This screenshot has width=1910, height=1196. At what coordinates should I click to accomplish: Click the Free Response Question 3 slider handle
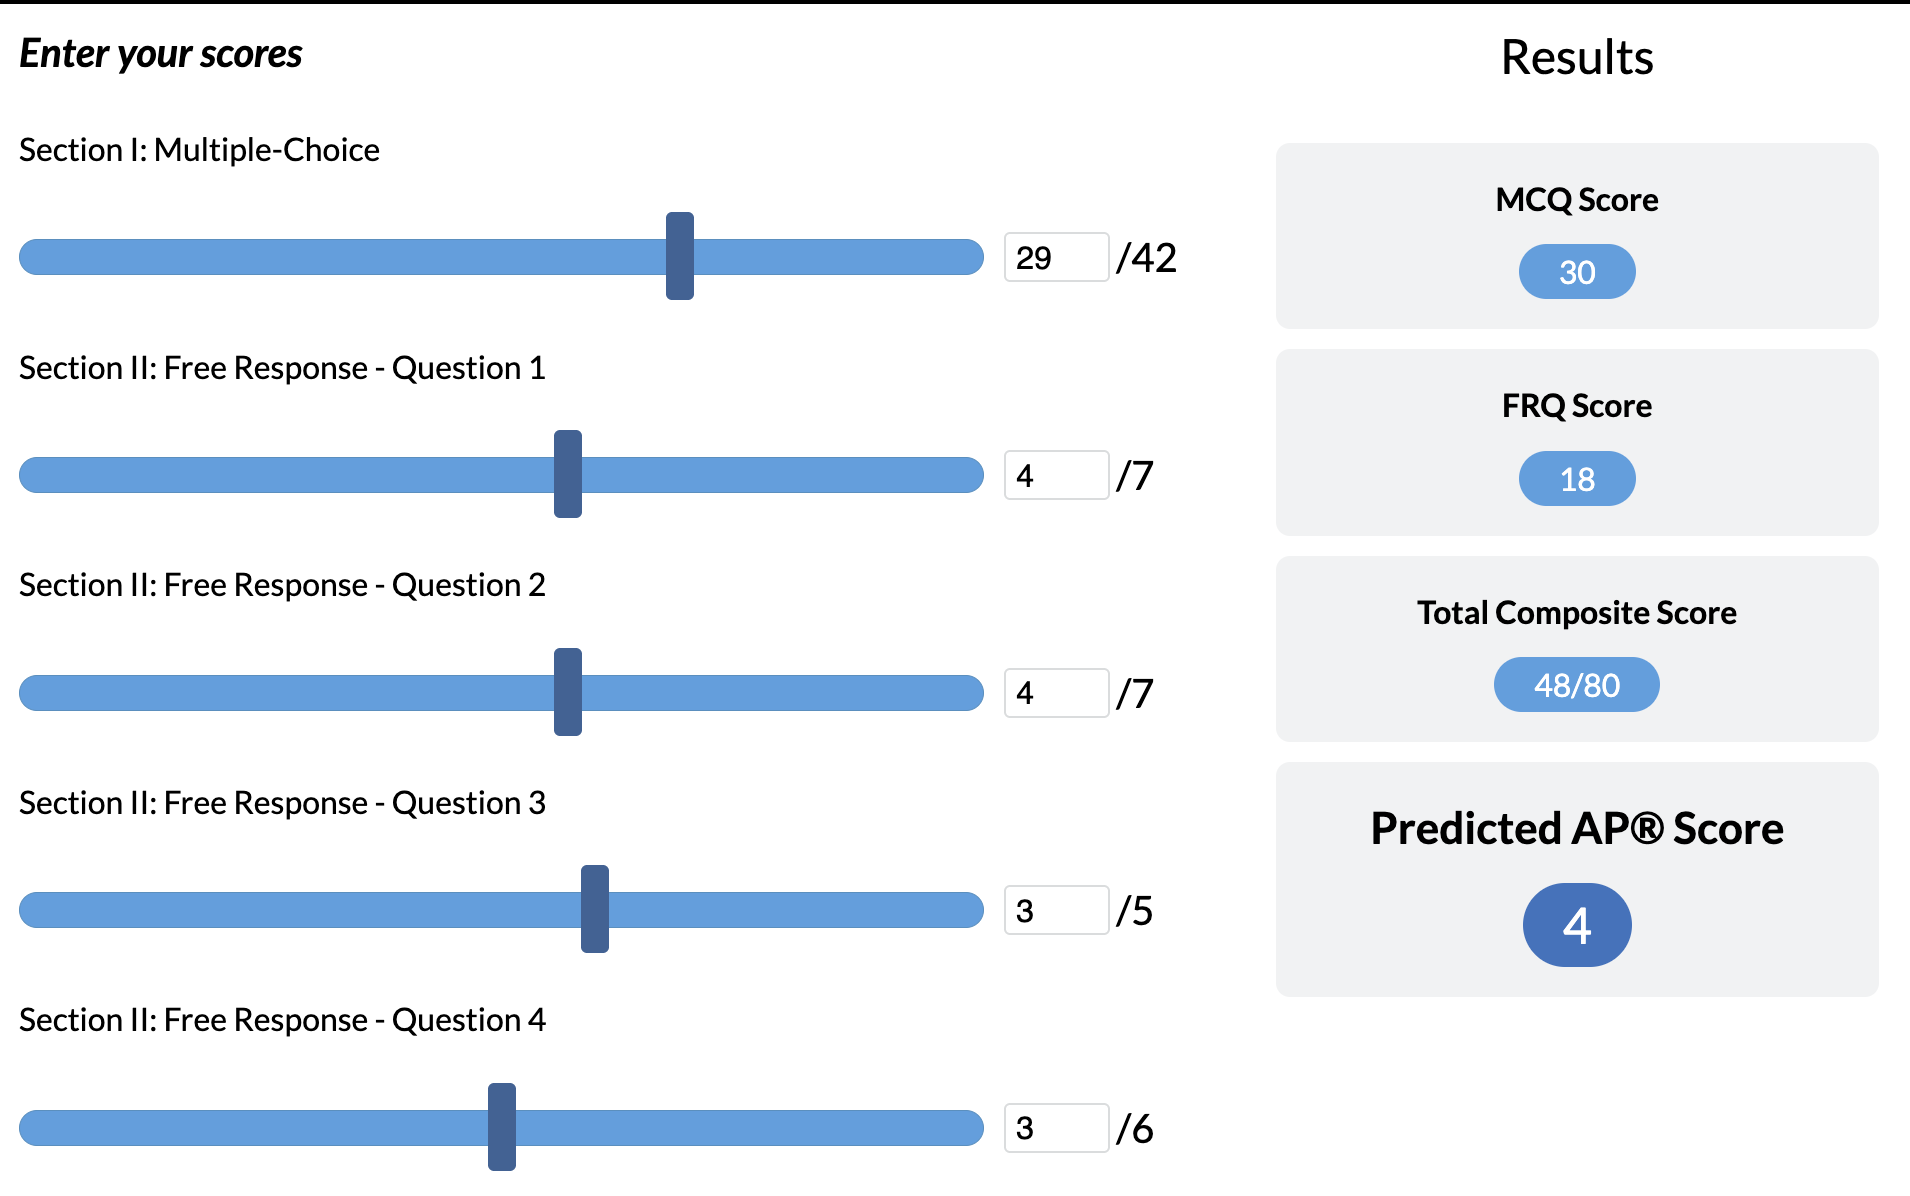point(595,909)
